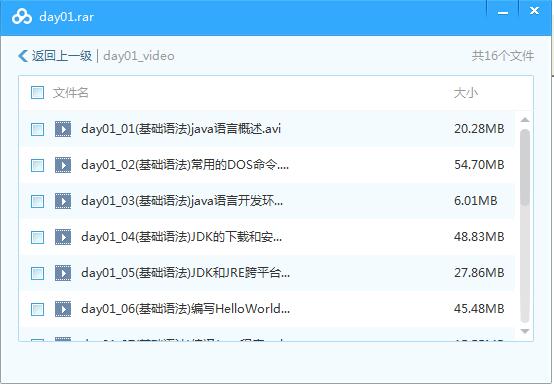Select file name day01_06(基础语法)编写HelloWorld

coord(185,309)
